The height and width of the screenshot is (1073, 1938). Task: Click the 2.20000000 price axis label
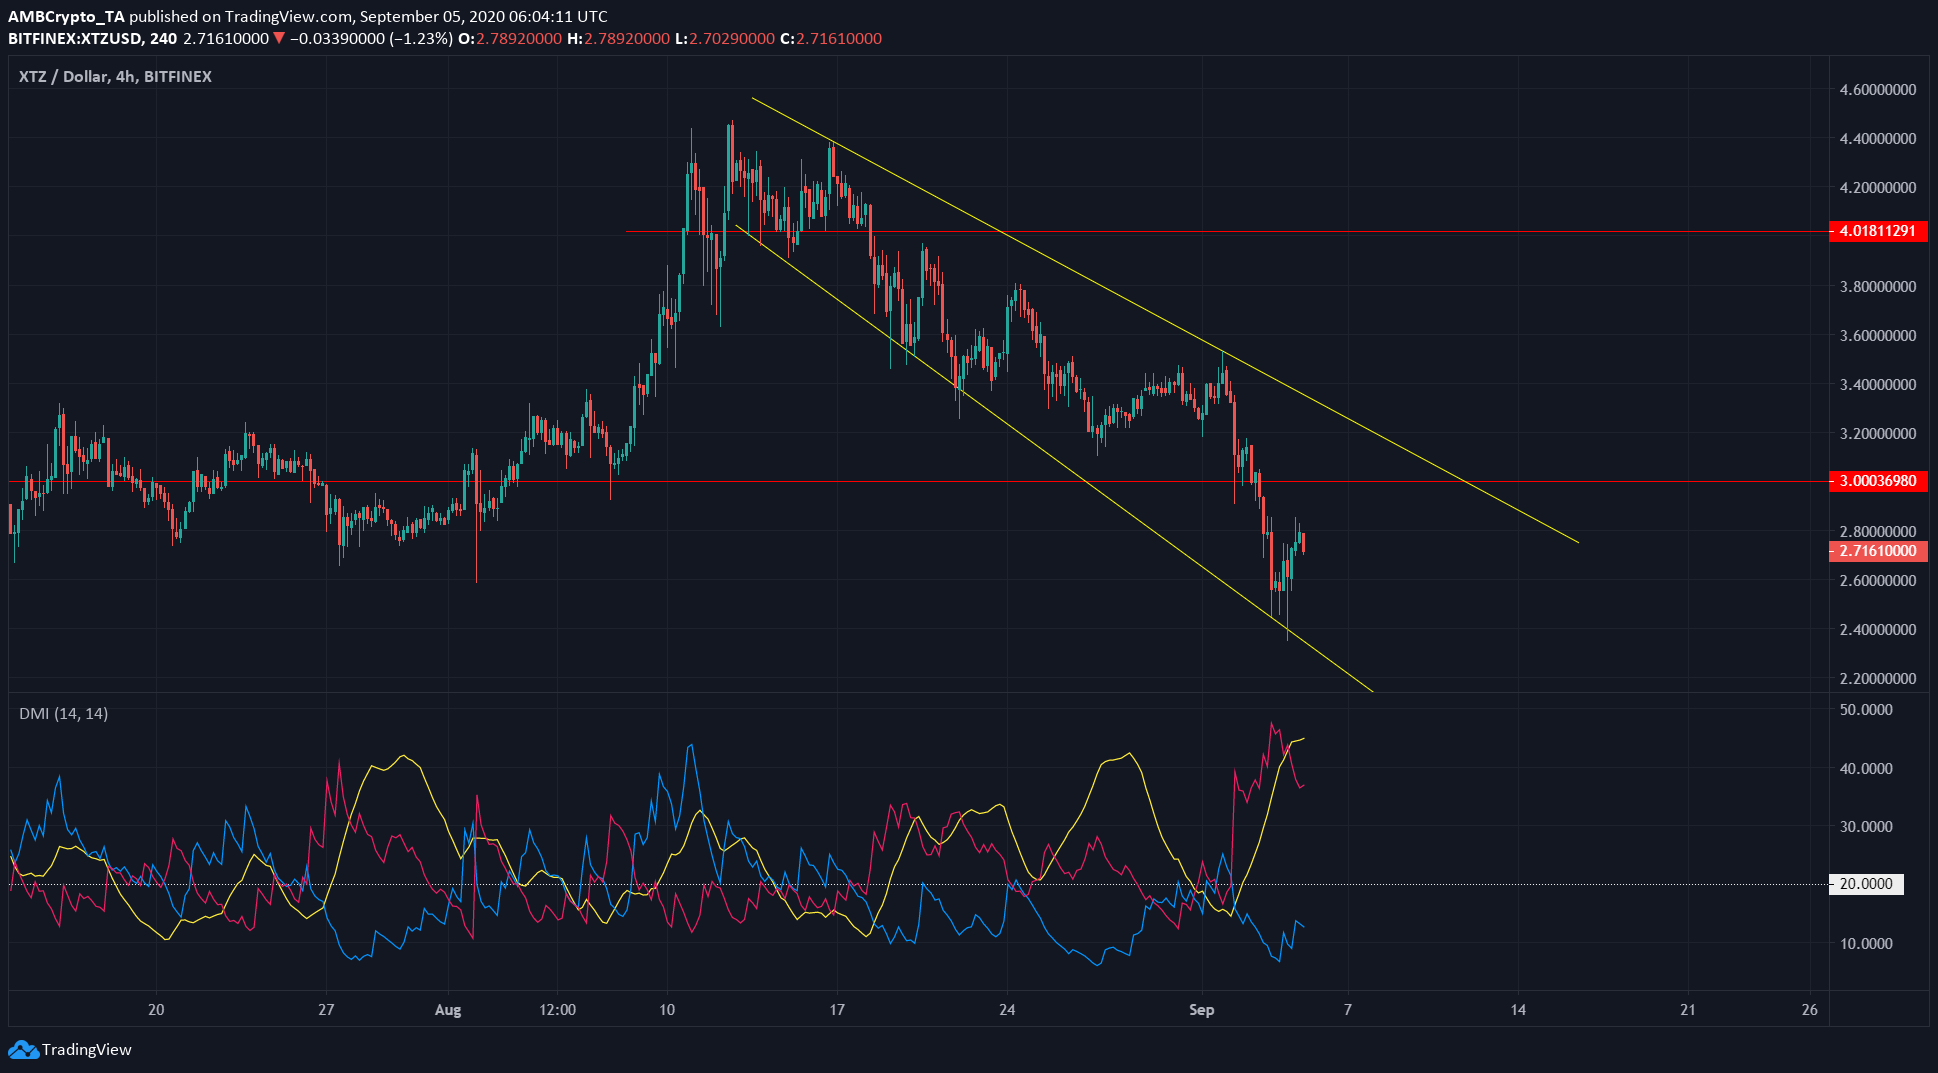[1878, 678]
